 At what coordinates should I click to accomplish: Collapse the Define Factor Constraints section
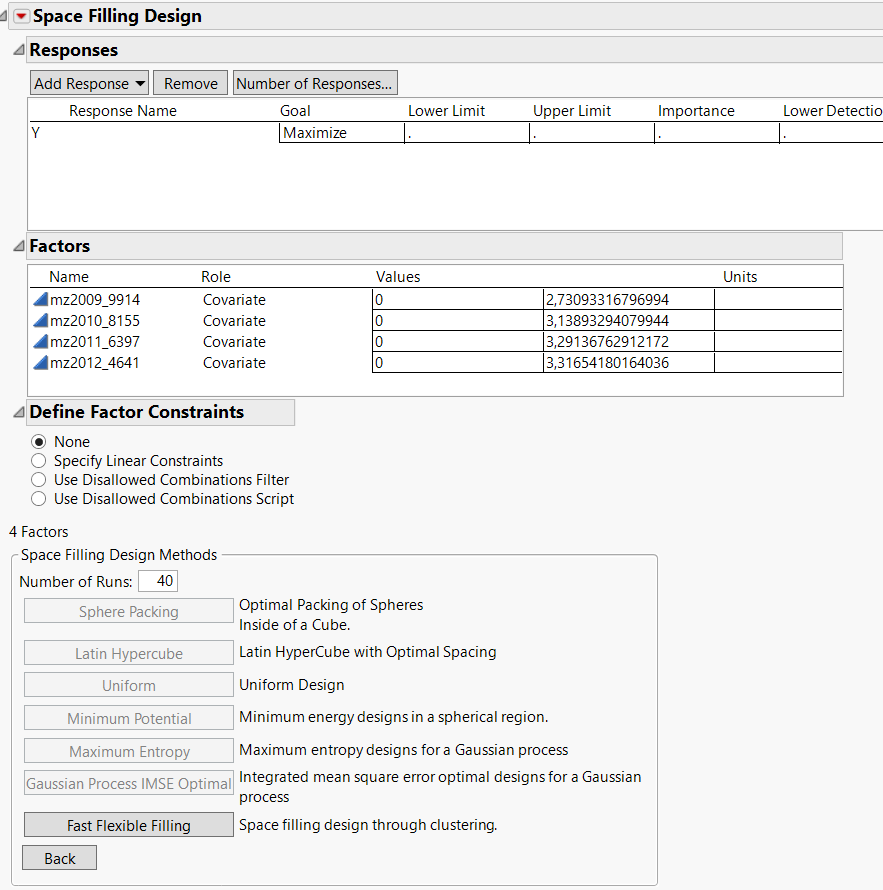[17, 412]
